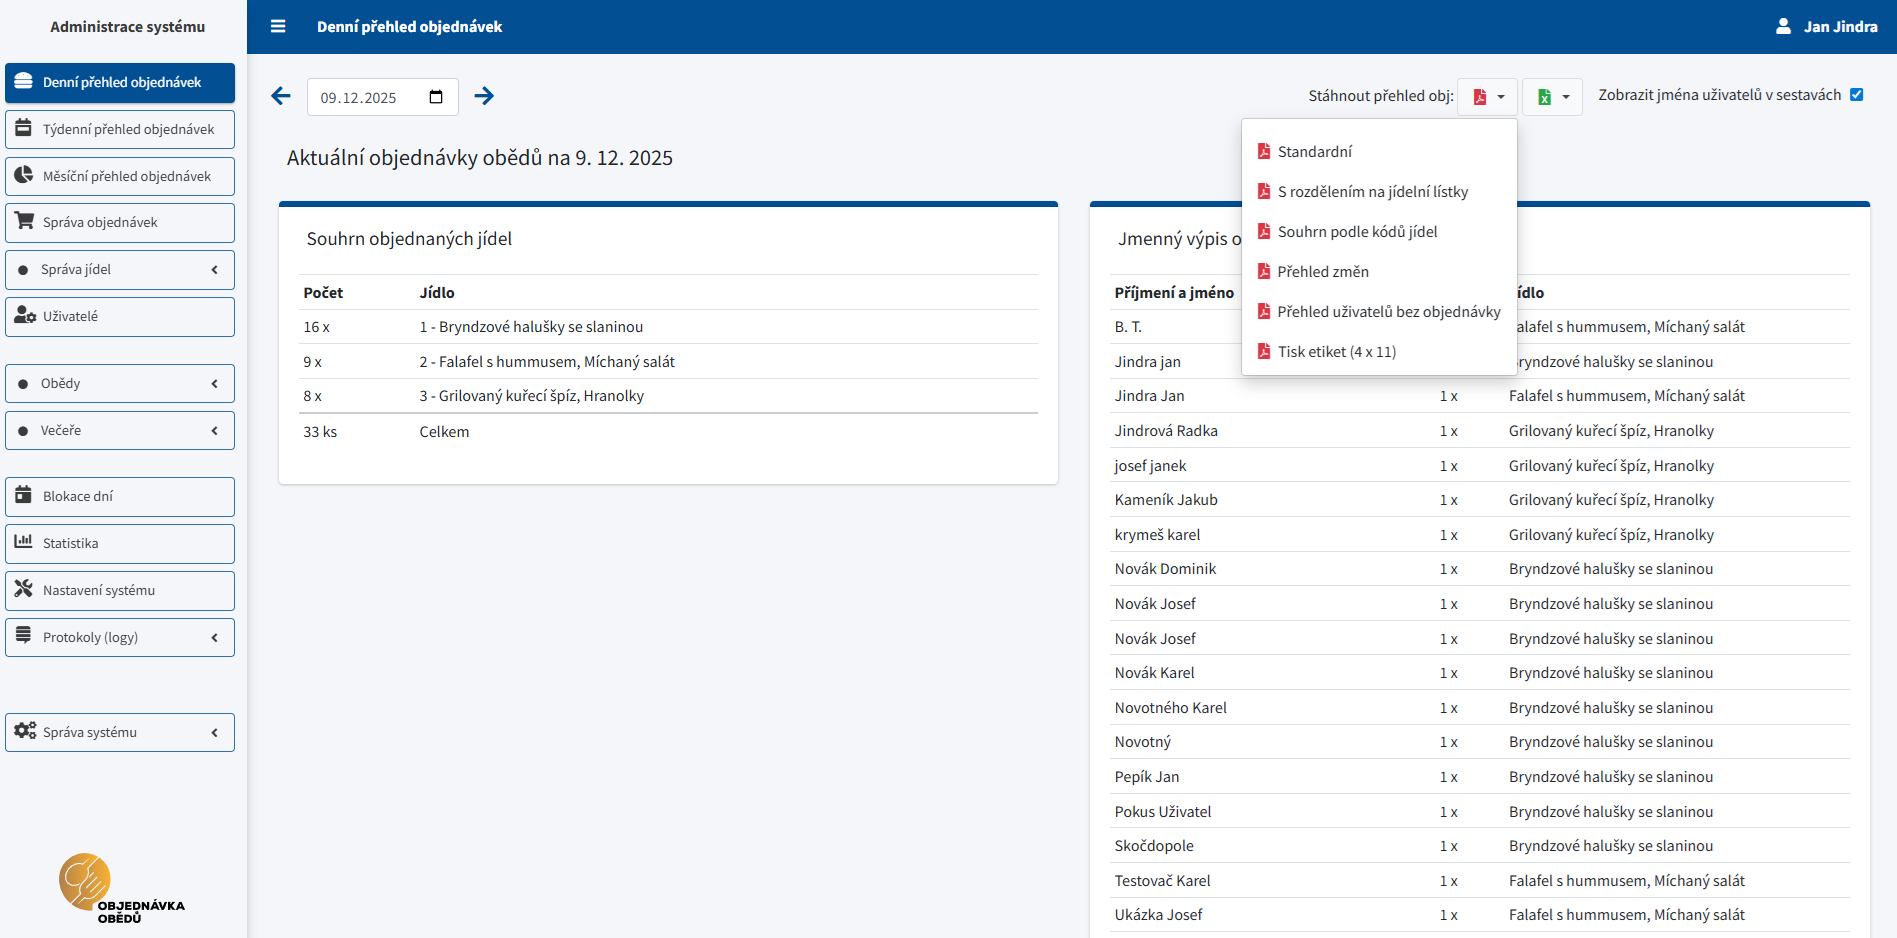Viewport: 1897px width, 938px height.
Task: Click the Statistika chart icon in sidebar
Action: coord(24,542)
